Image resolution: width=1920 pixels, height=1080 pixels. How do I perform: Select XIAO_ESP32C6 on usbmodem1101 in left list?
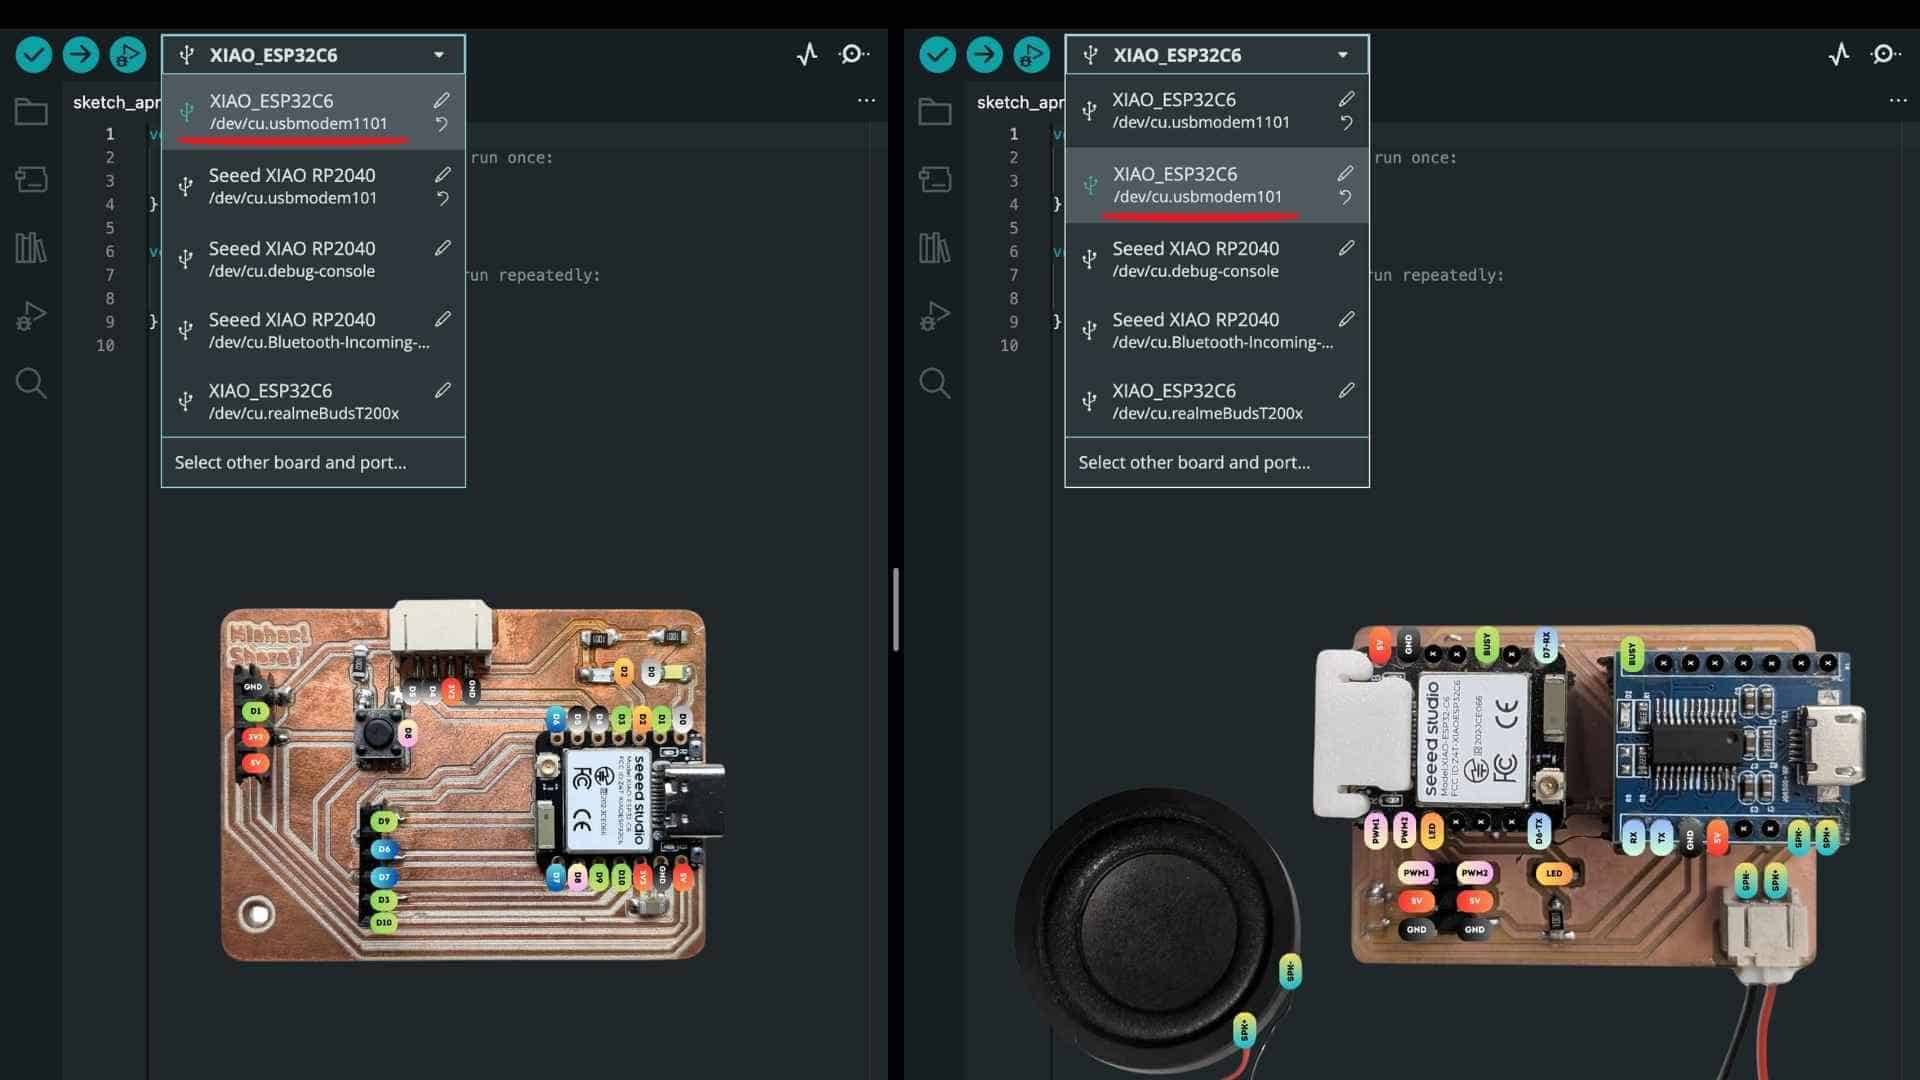coord(298,111)
